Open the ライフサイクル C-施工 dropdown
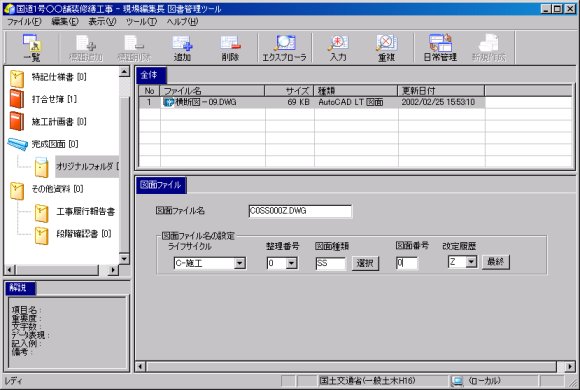The image size is (580, 390). click(240, 263)
